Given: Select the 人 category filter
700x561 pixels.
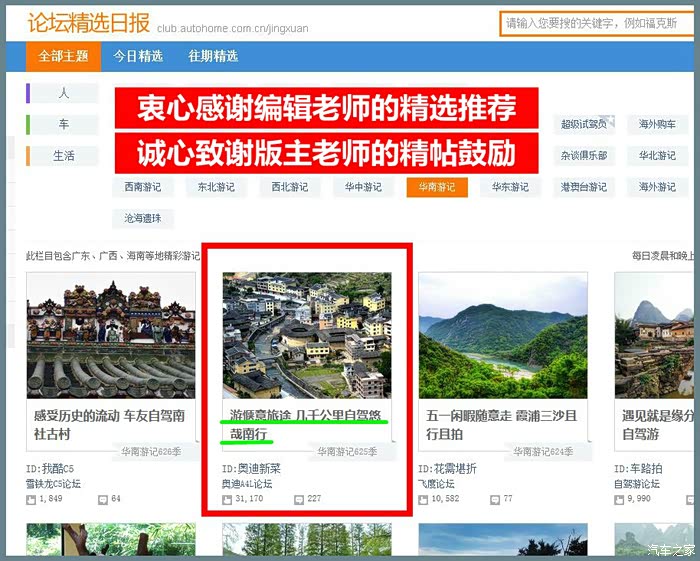Looking at the screenshot, I should (x=63, y=93).
